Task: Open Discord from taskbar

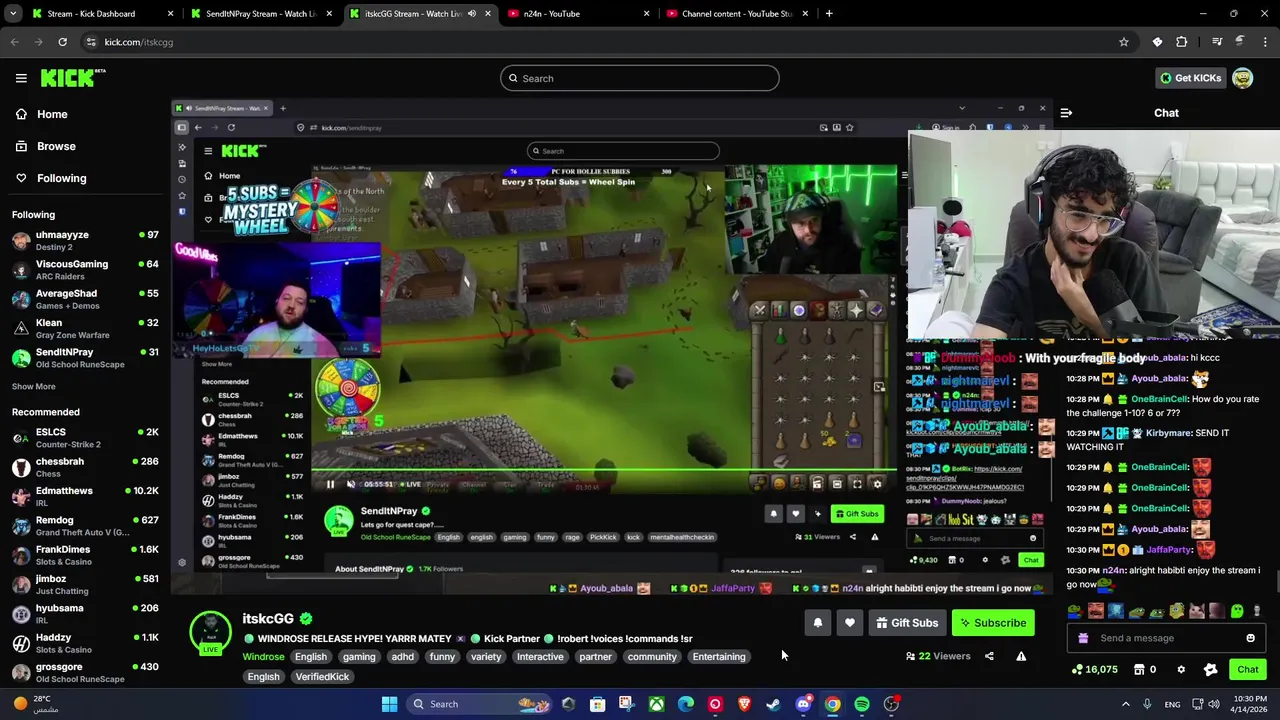Action: 803,704
